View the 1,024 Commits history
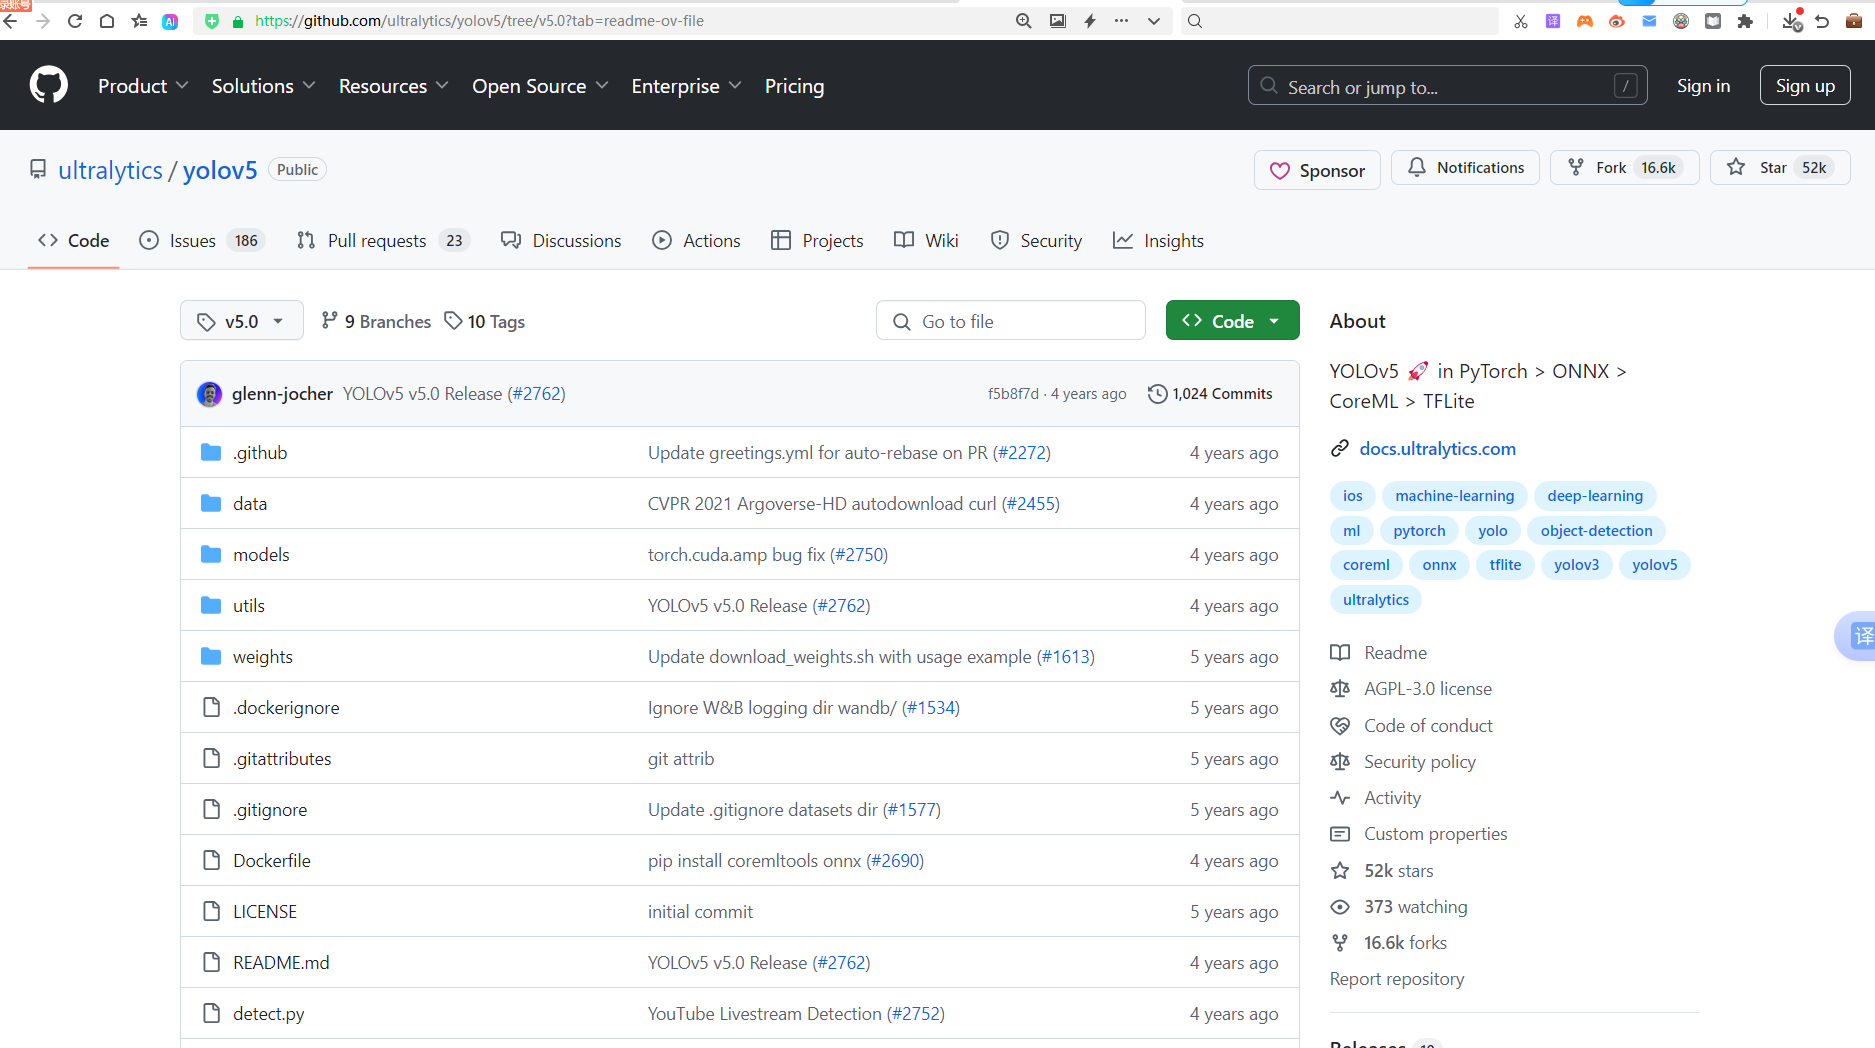 pos(1210,394)
